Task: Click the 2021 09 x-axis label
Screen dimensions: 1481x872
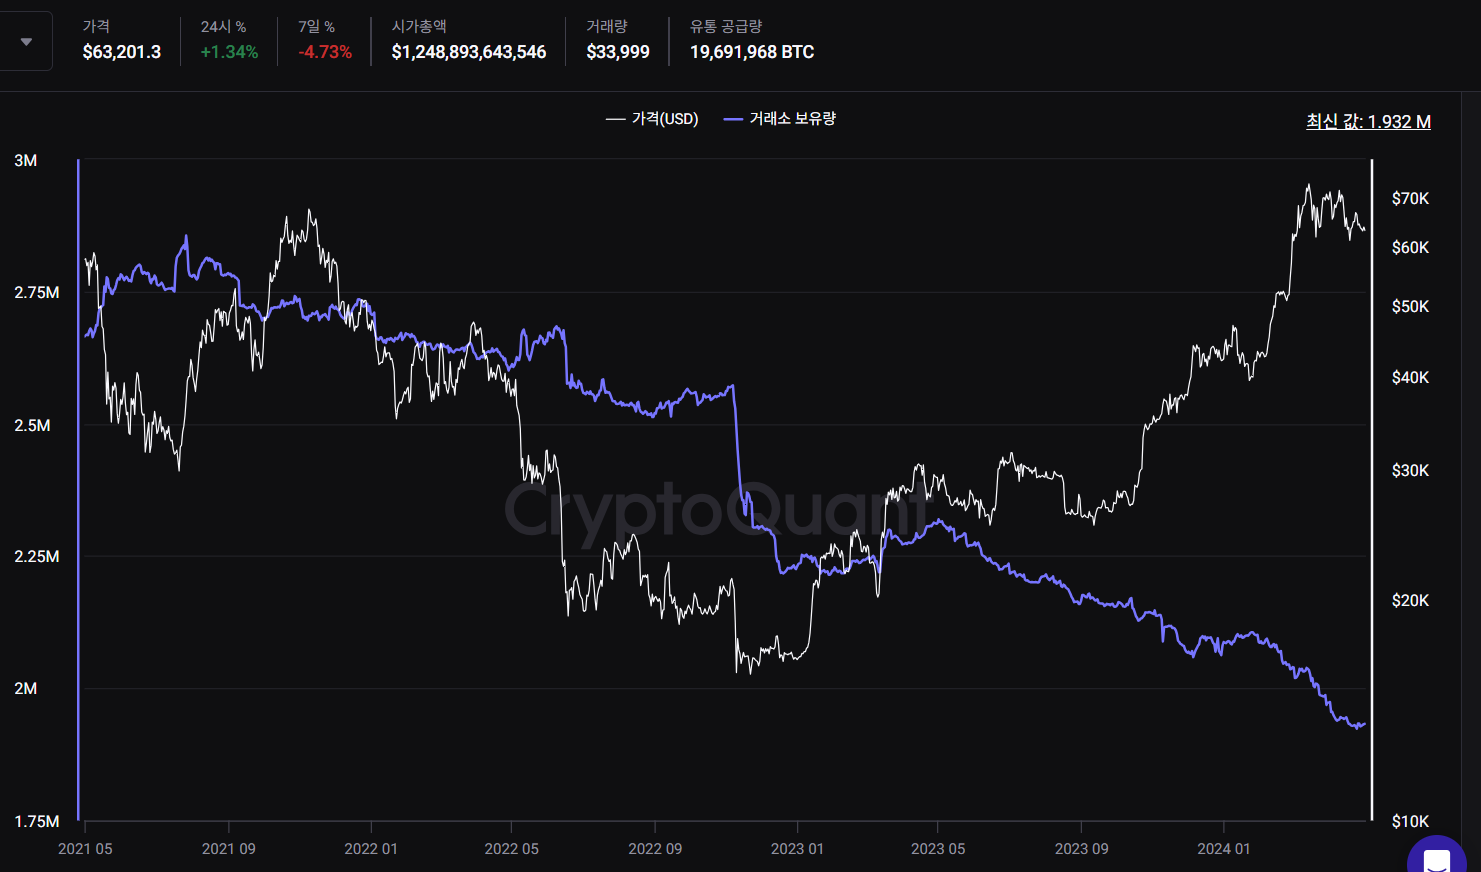Action: (x=229, y=849)
